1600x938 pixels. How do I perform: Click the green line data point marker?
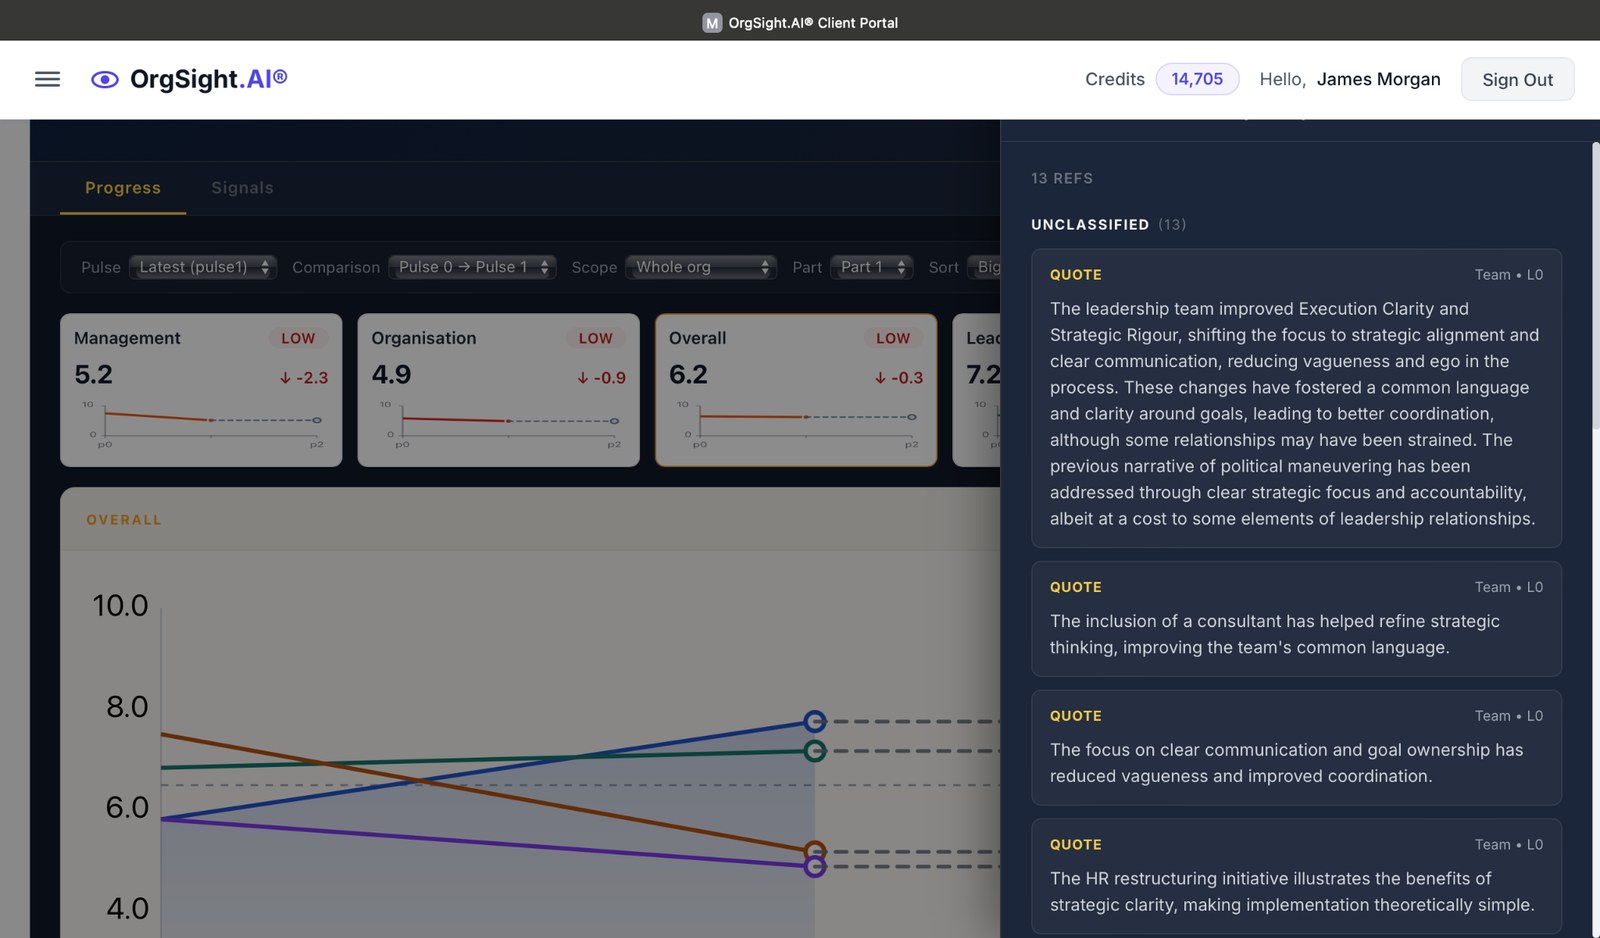click(815, 751)
